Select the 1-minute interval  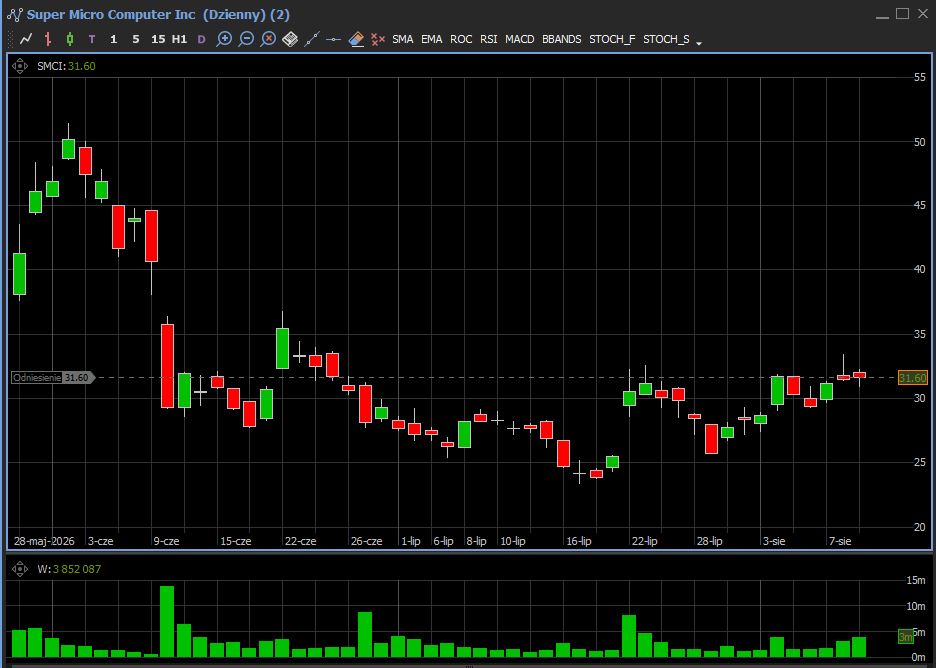pos(113,39)
